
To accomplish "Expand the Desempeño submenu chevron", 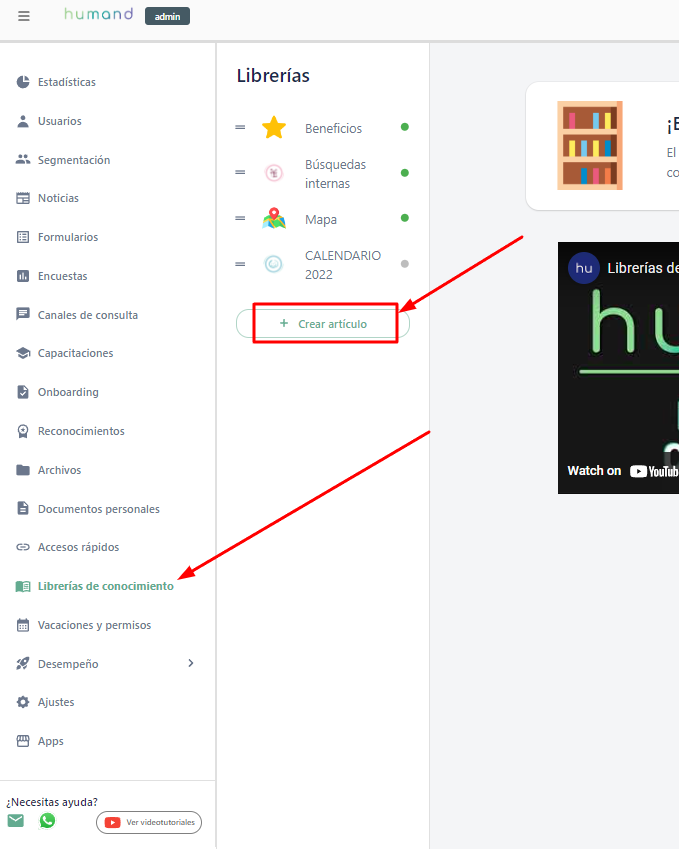I will click(191, 663).
